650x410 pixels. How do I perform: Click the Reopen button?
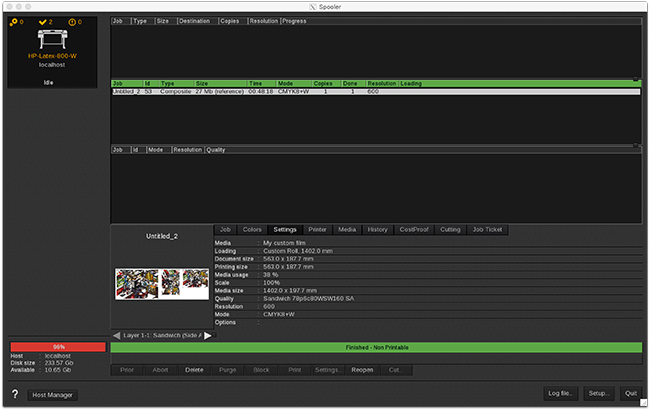tap(362, 370)
